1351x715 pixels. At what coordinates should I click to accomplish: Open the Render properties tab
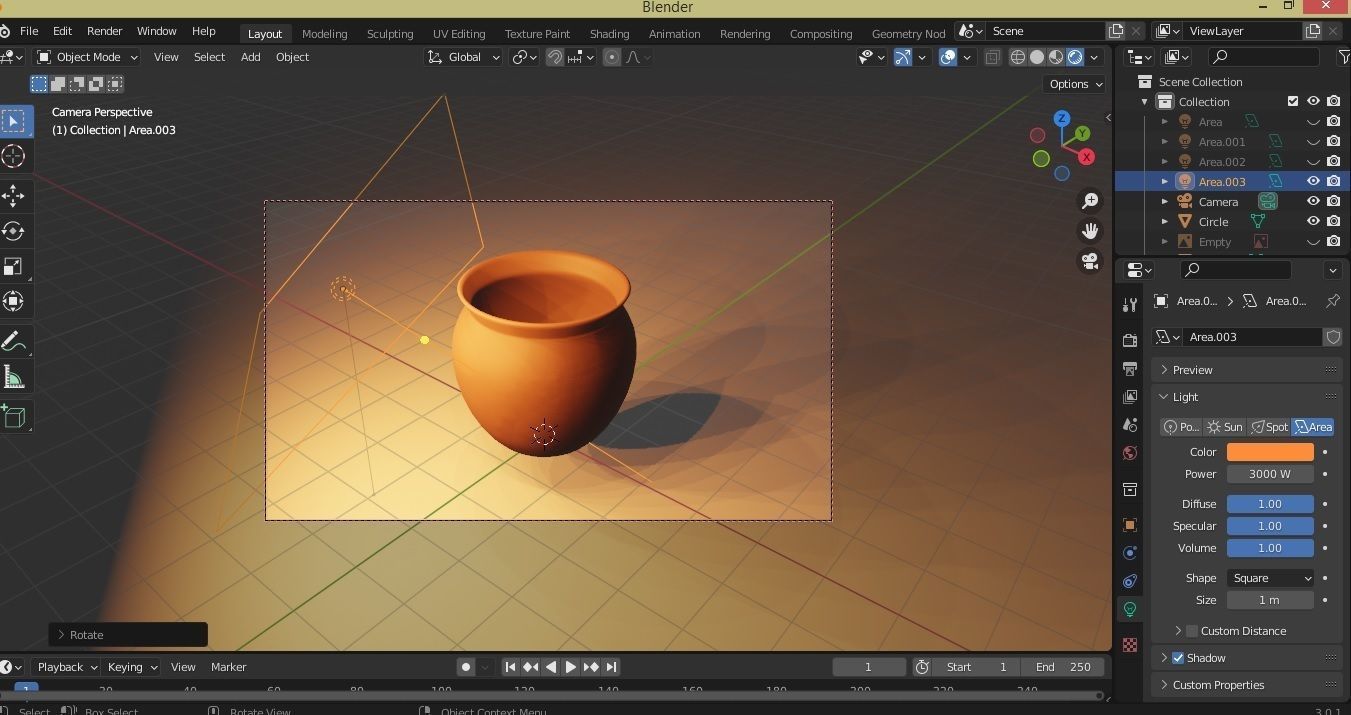pos(1130,340)
